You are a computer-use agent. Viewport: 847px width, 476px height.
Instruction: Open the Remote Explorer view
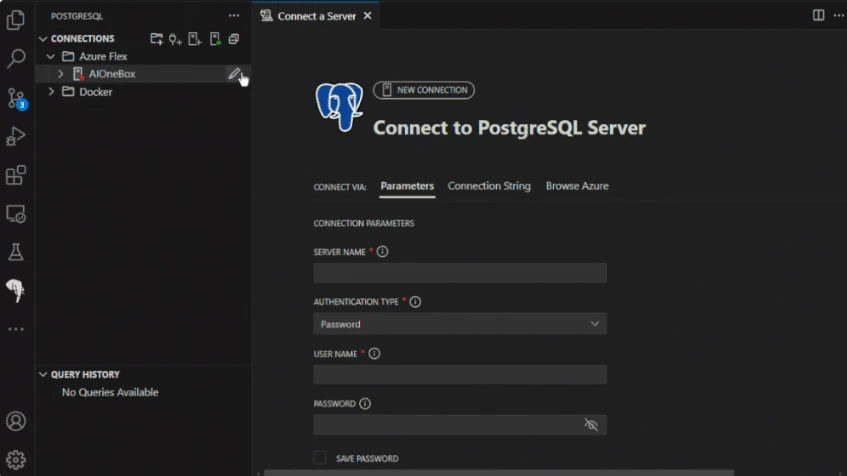pyautogui.click(x=16, y=214)
